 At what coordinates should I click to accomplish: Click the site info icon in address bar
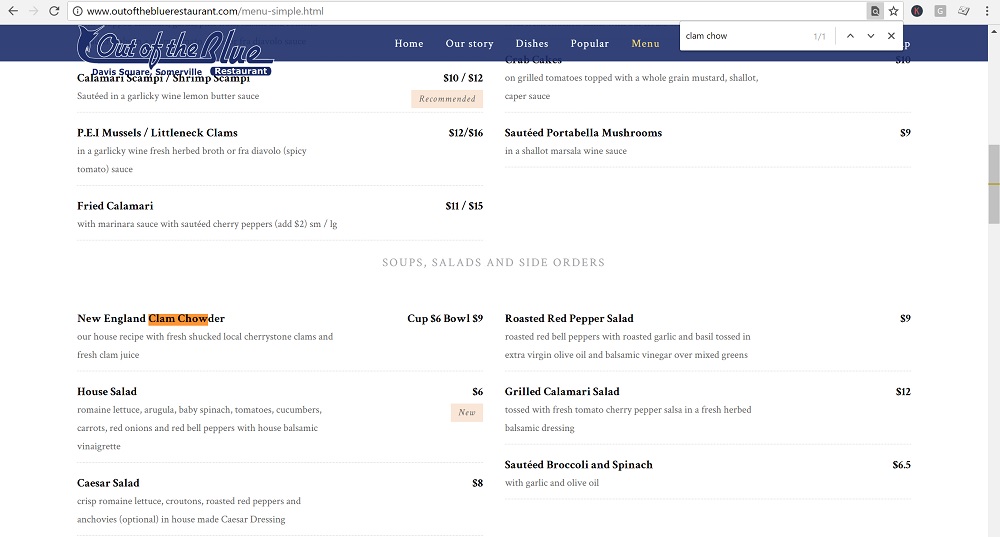click(77, 11)
